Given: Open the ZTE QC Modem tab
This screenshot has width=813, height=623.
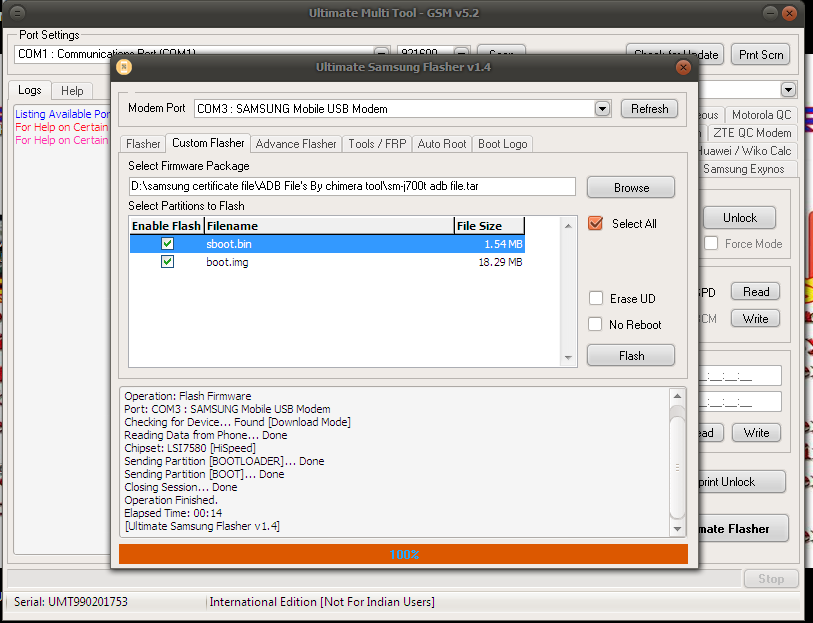Looking at the screenshot, I should pyautogui.click(x=752, y=133).
